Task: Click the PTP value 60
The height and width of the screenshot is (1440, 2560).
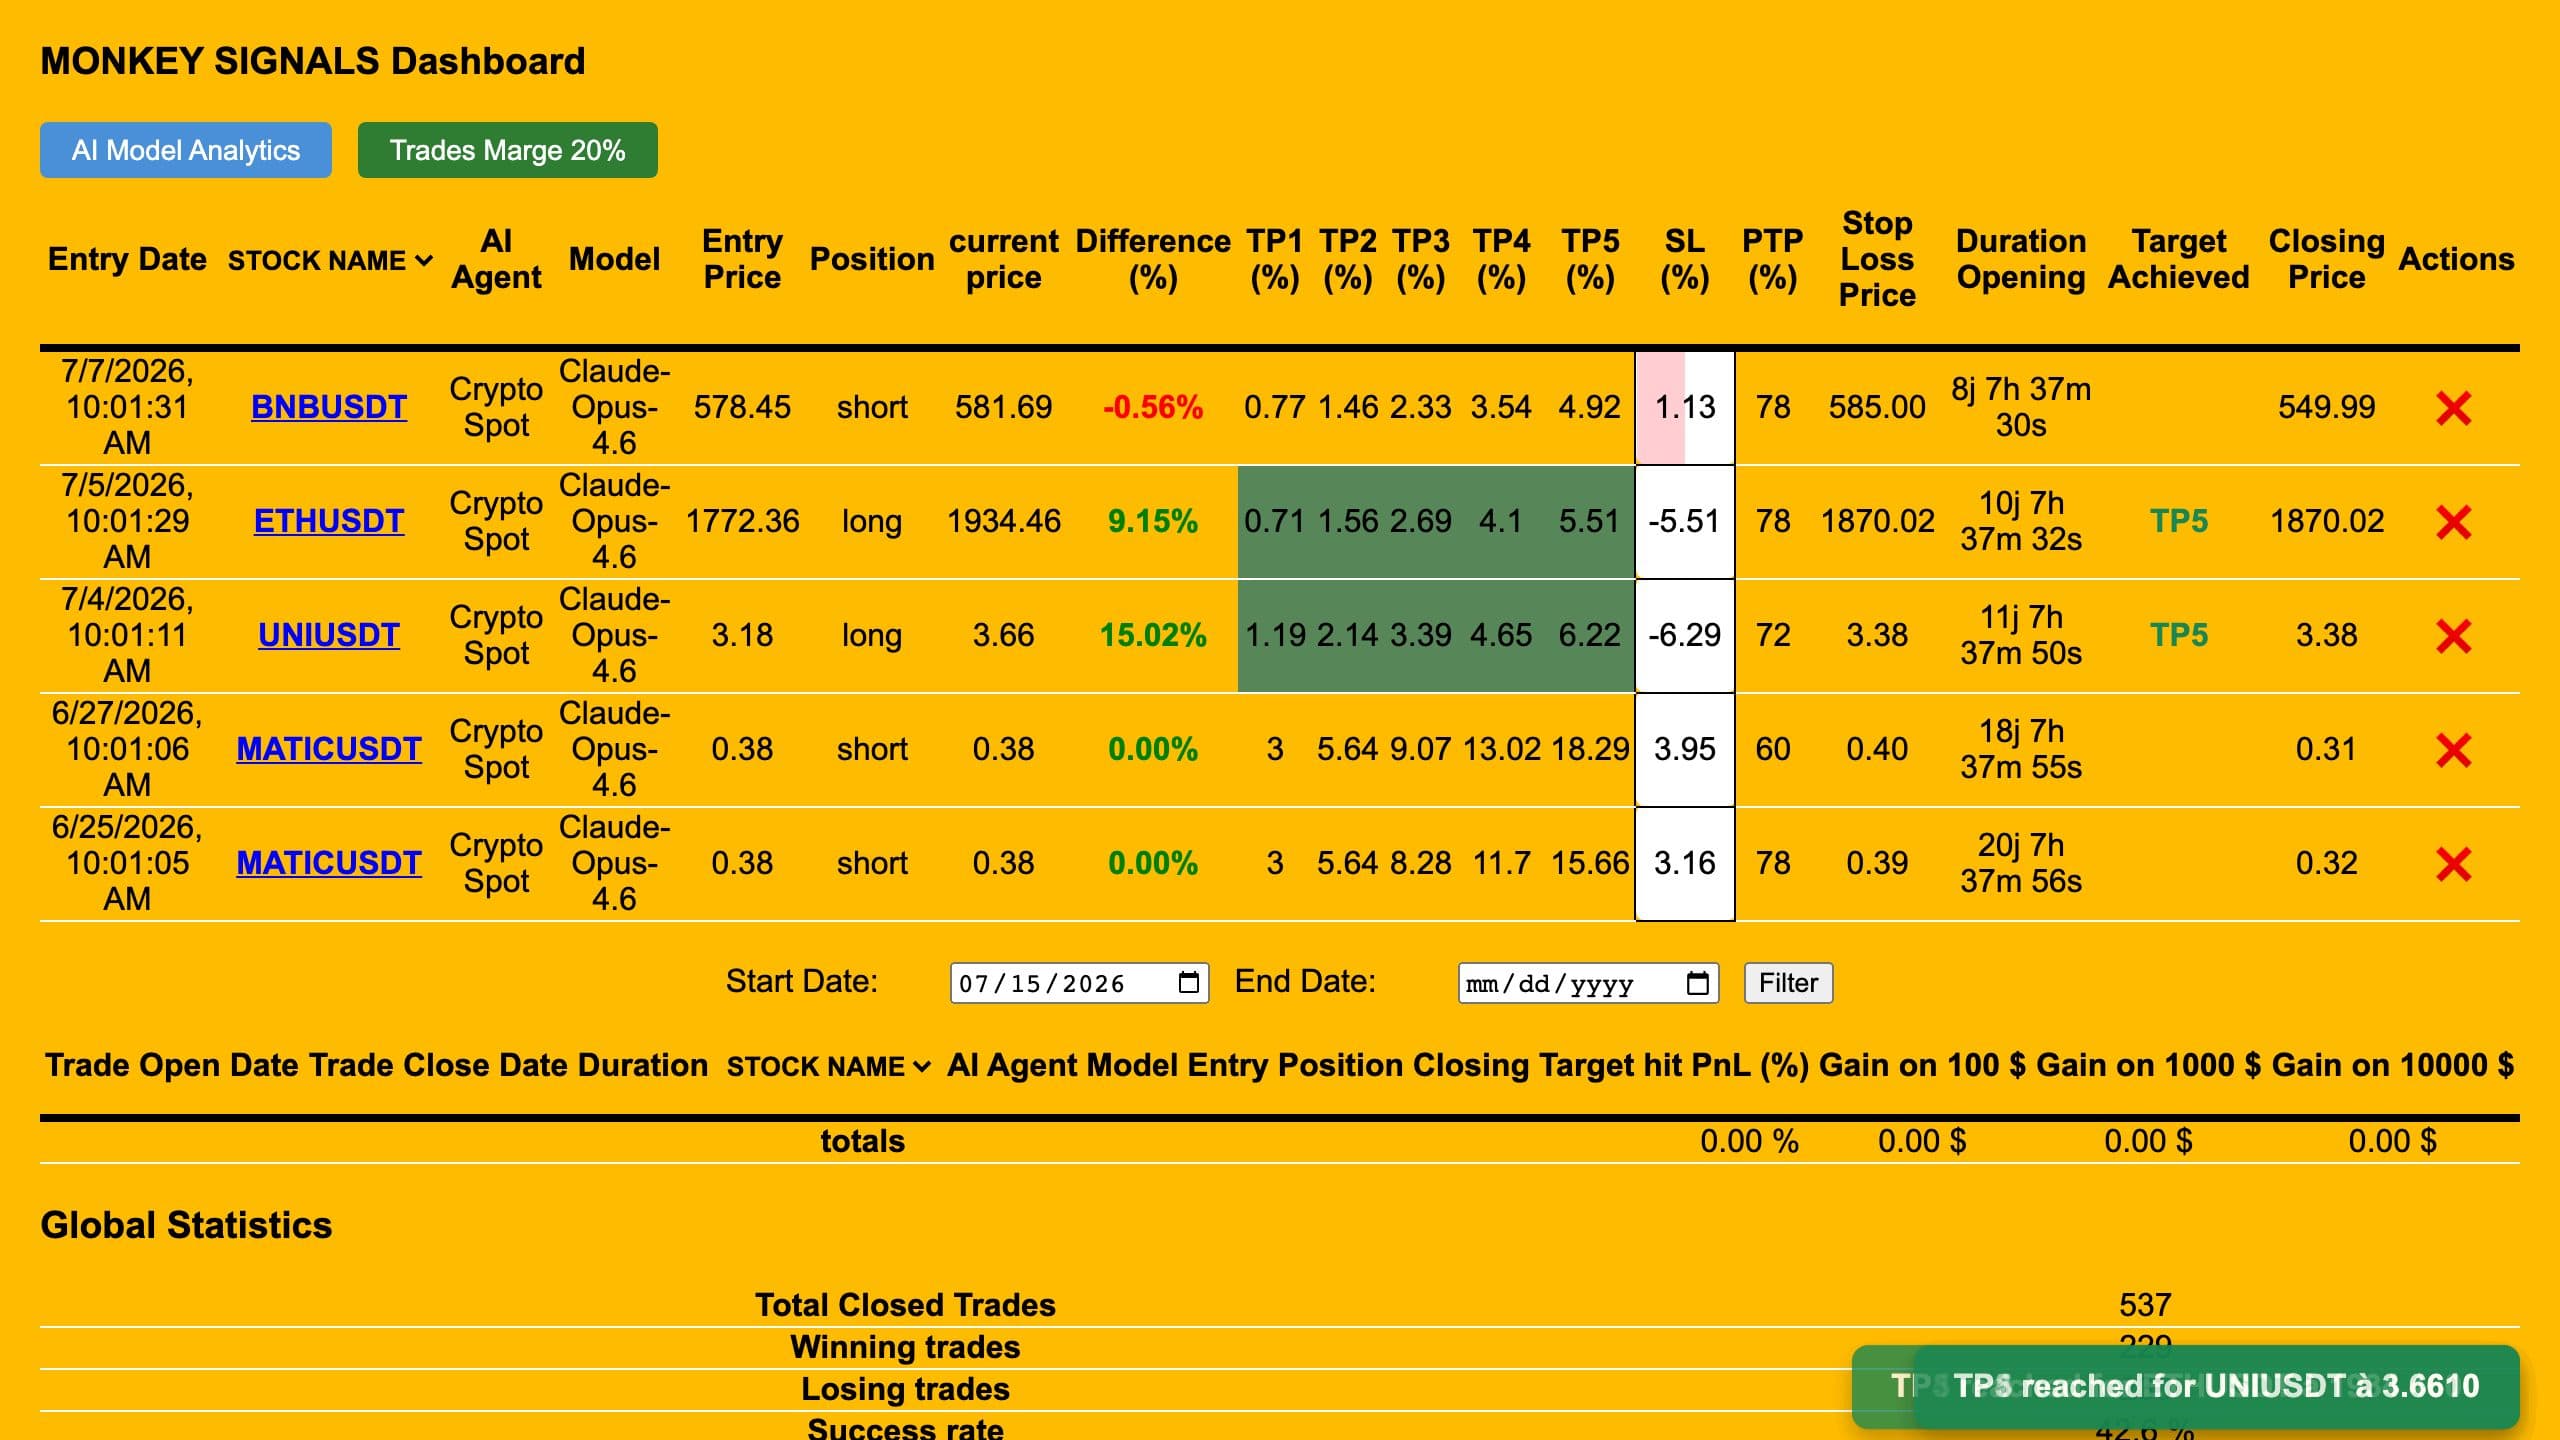Action: click(1773, 749)
